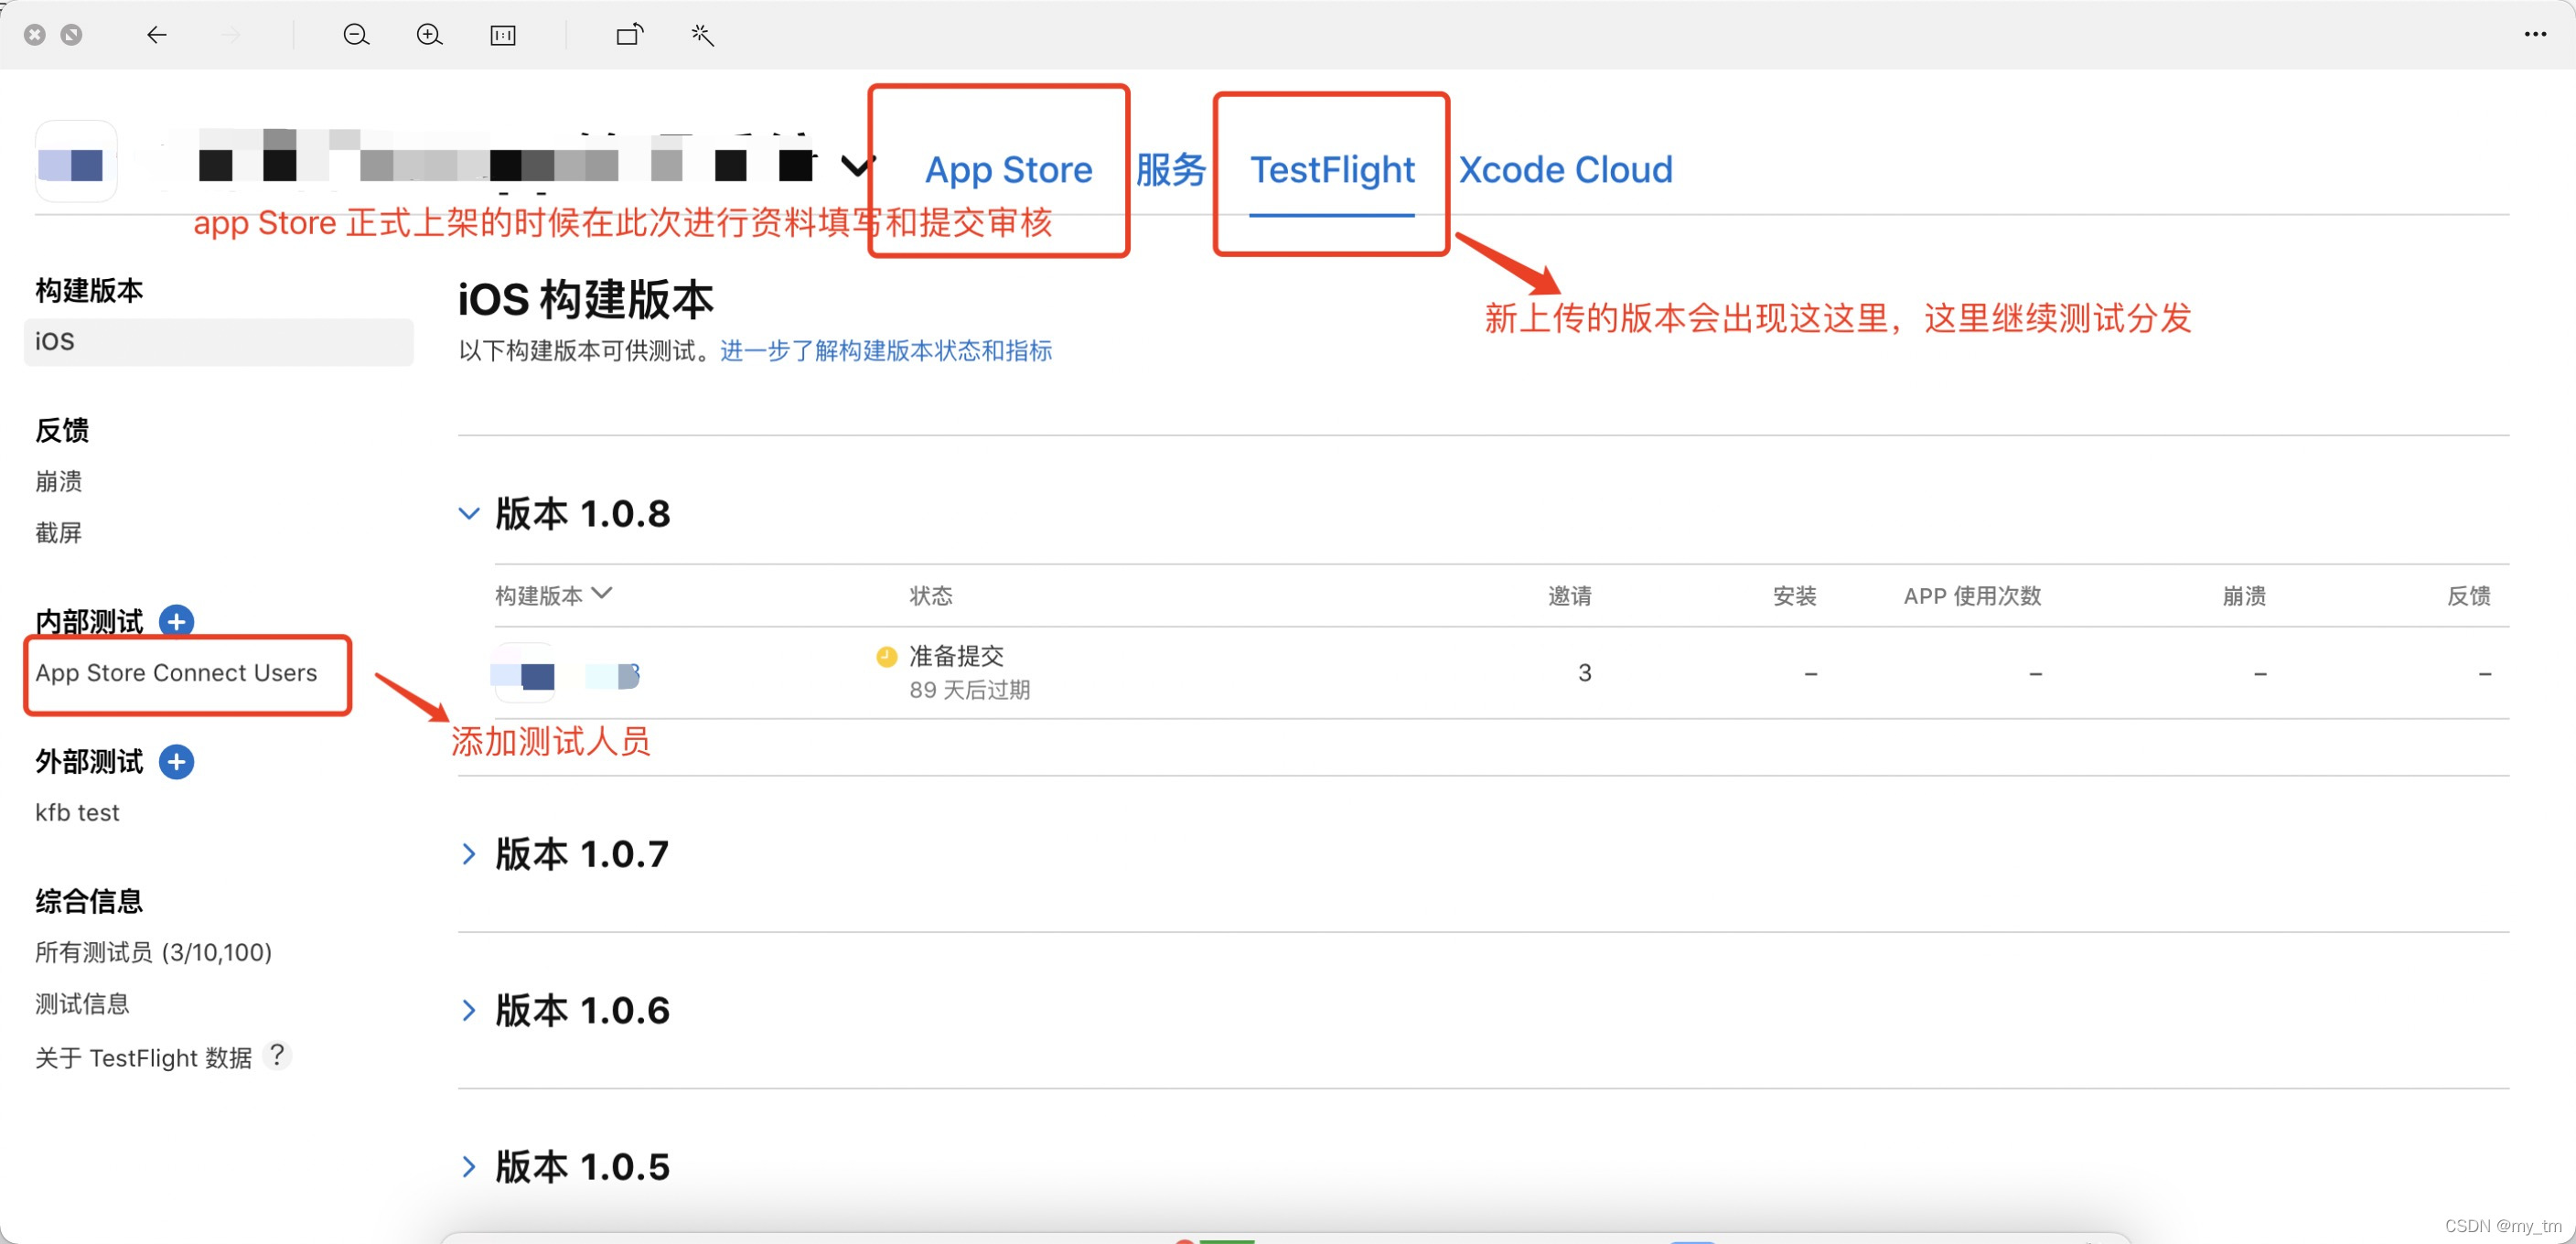Viewport: 2576px width, 1244px height.
Task: Click the magic wand enhance icon
Action: point(702,35)
